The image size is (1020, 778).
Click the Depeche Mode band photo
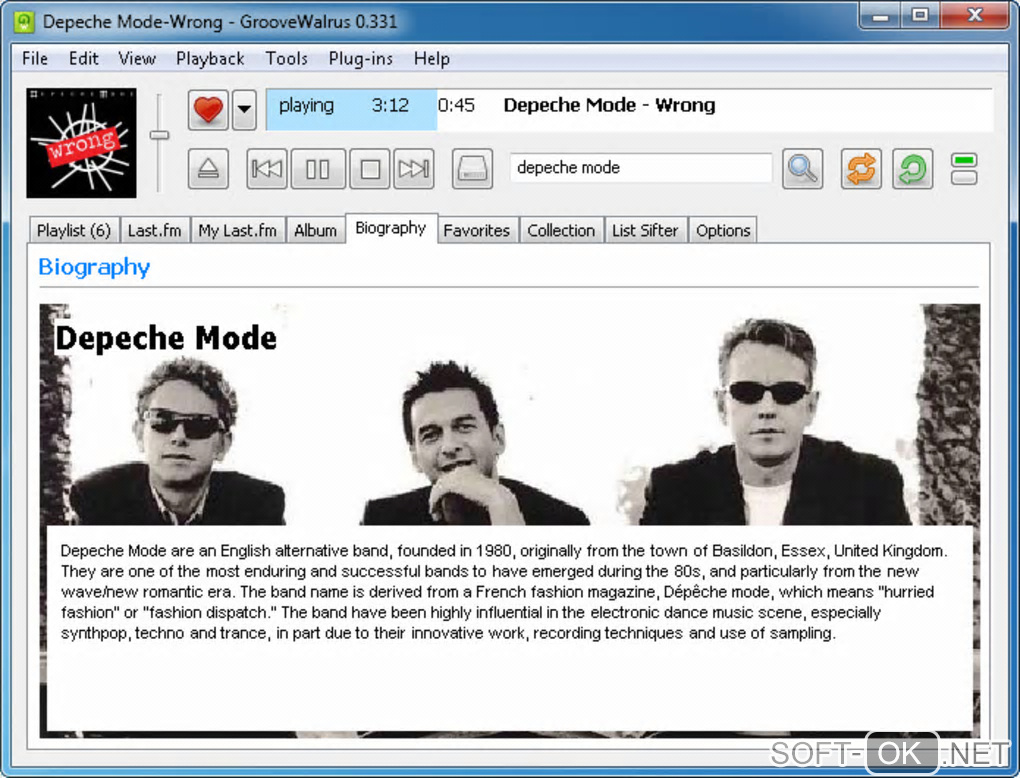[509, 416]
